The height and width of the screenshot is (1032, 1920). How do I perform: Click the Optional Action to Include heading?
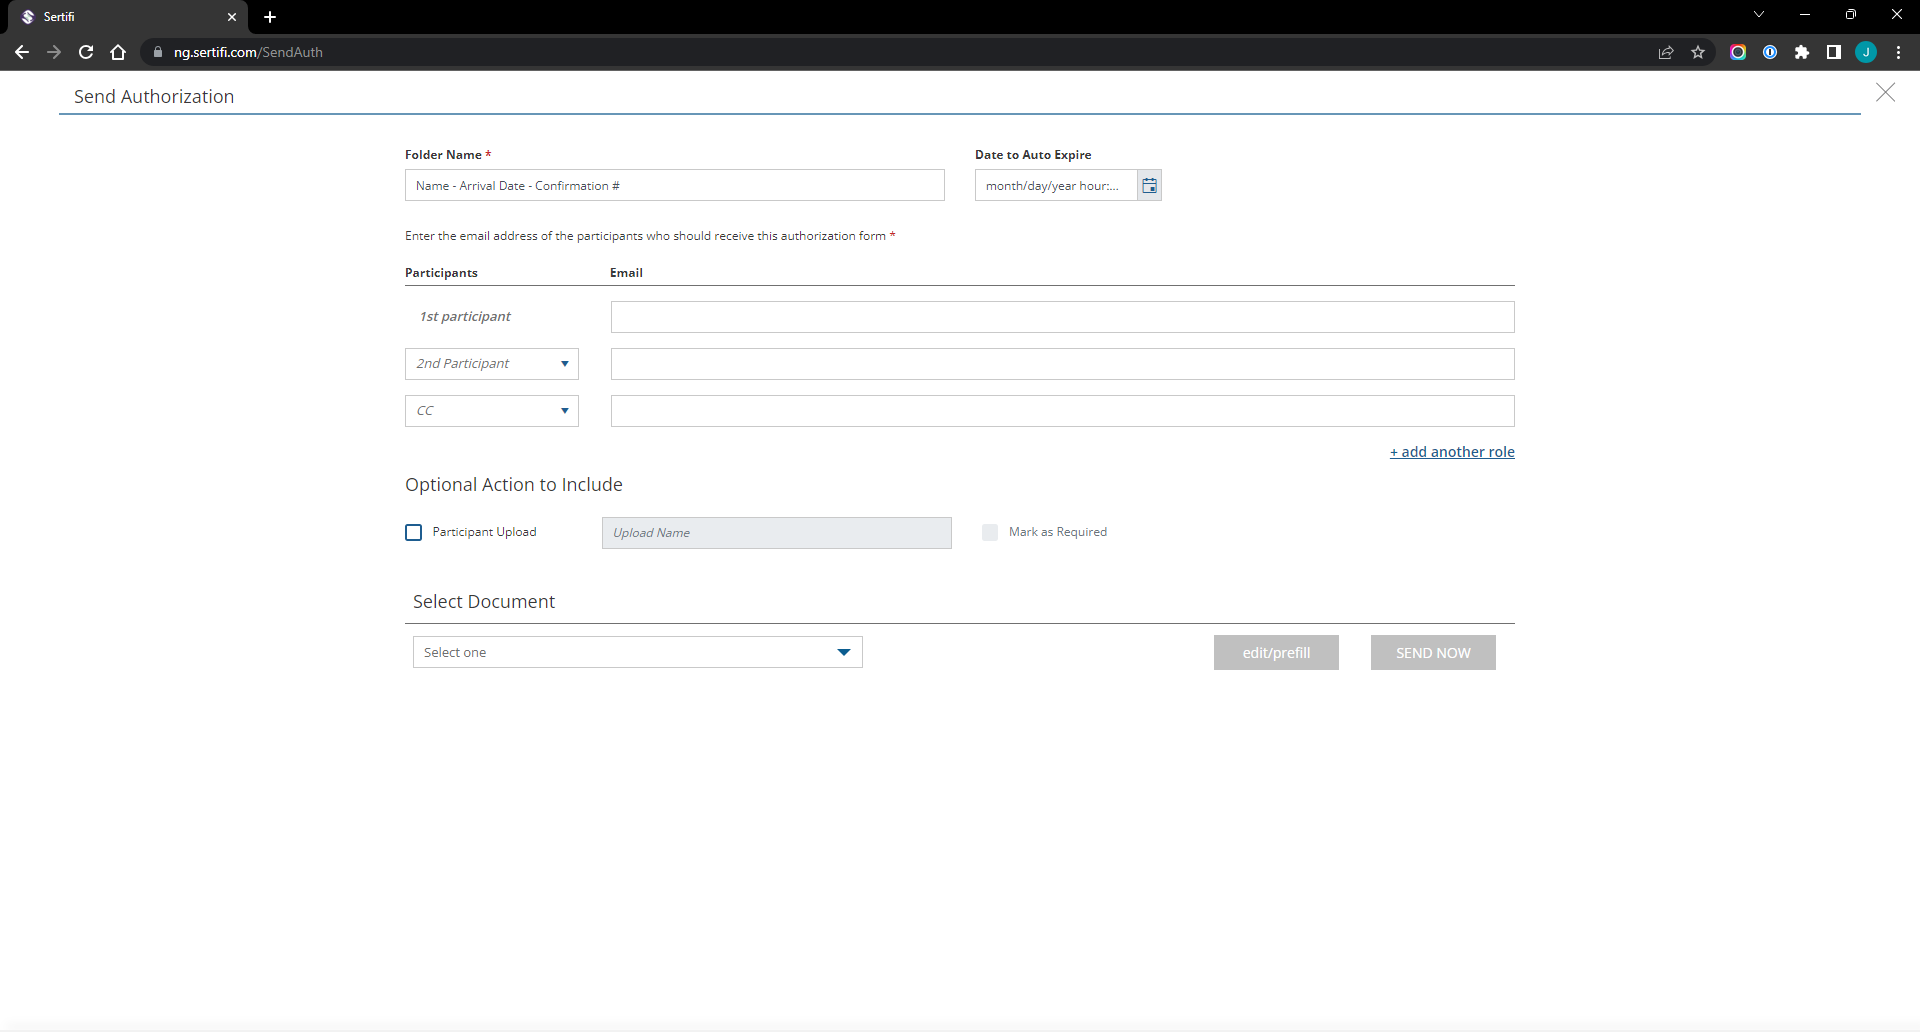click(x=514, y=485)
